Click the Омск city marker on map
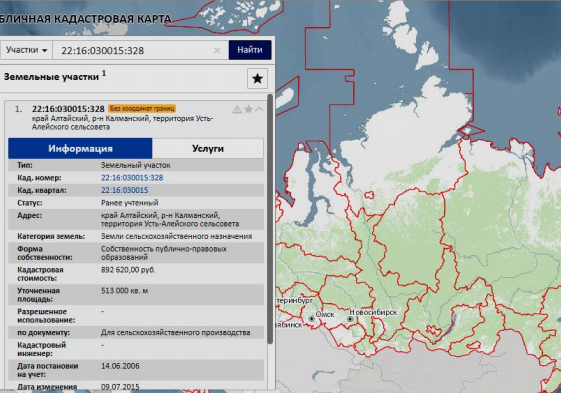 [x=312, y=318]
